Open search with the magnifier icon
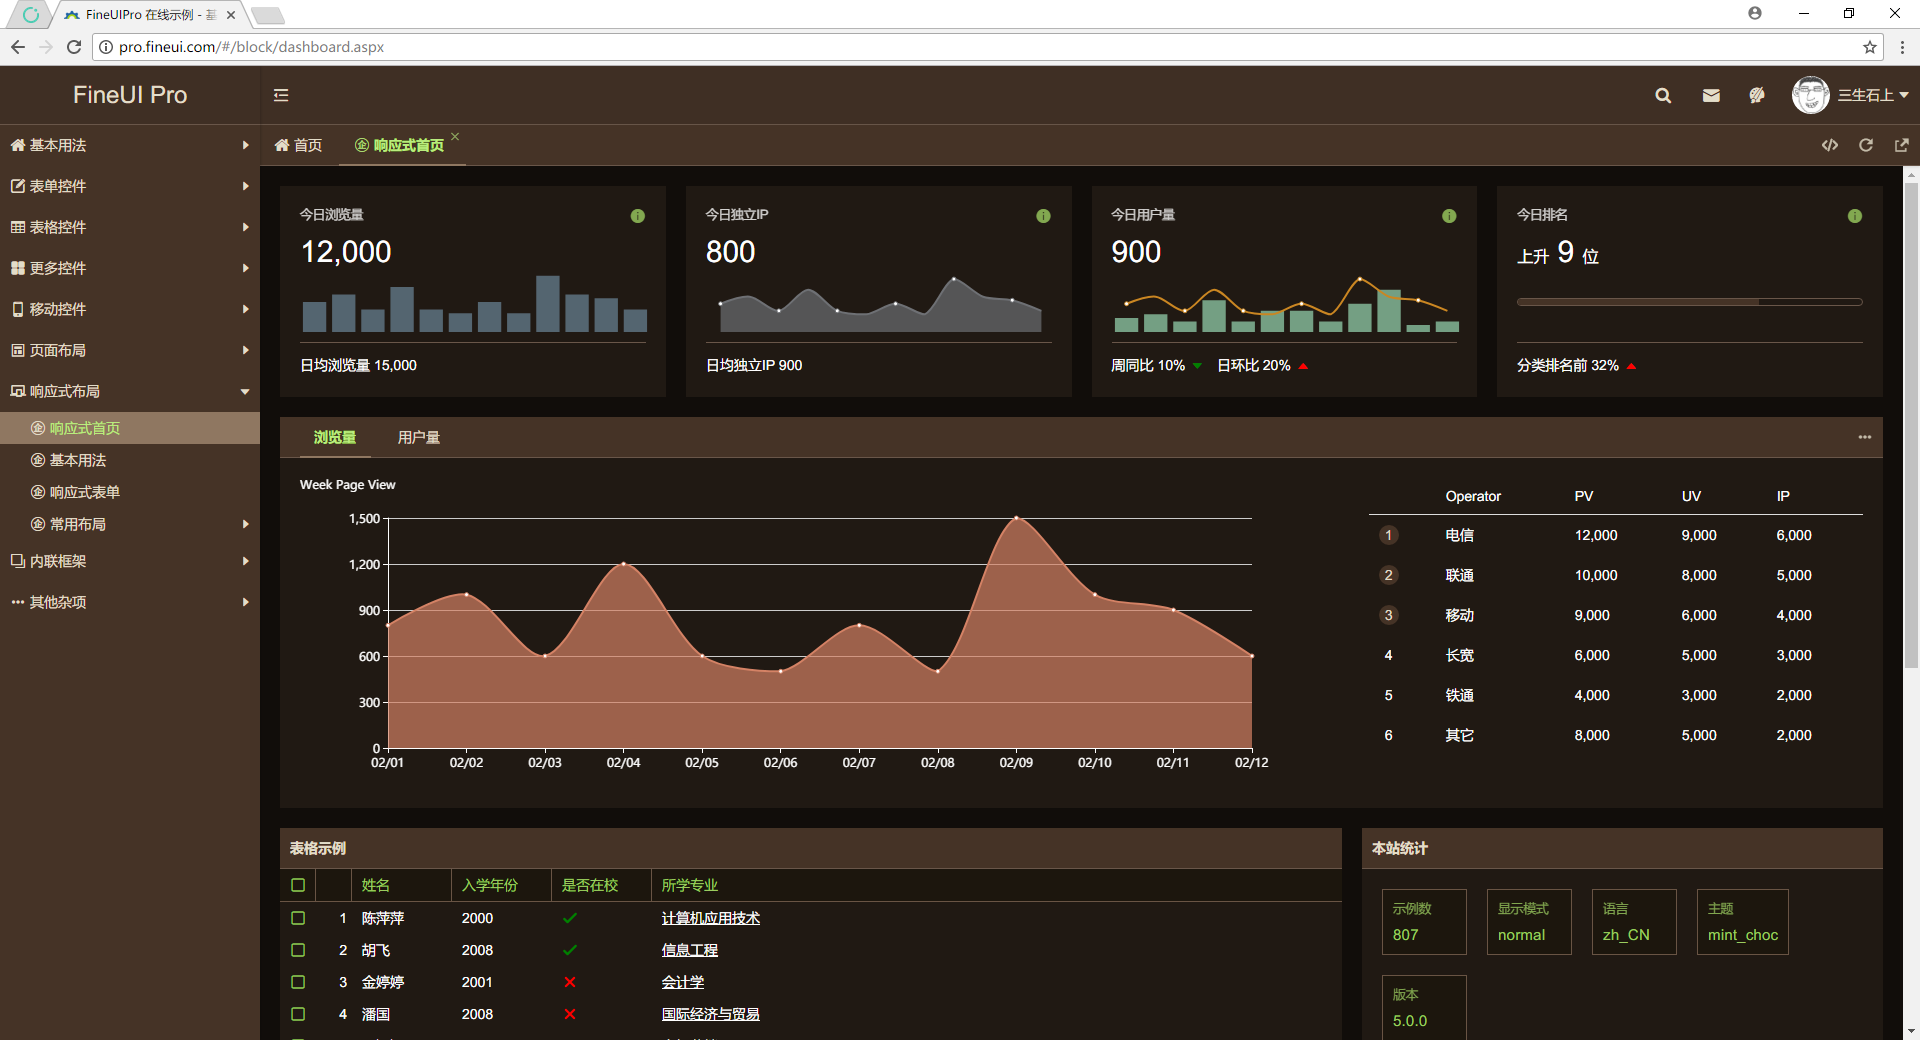 click(1663, 95)
